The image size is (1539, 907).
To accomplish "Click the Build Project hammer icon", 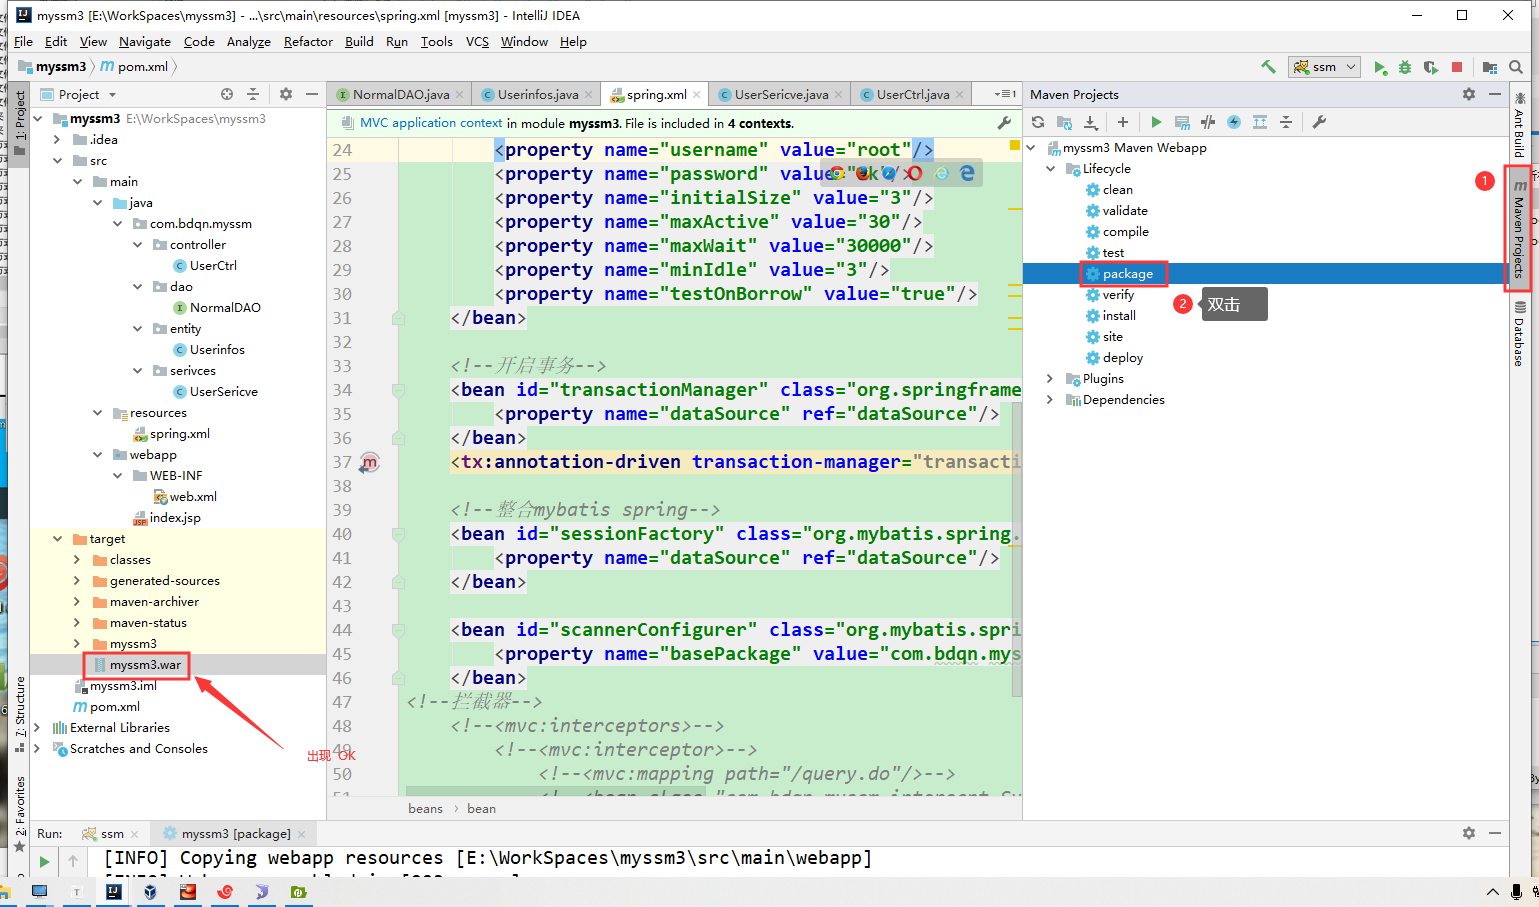I will coord(1268,67).
